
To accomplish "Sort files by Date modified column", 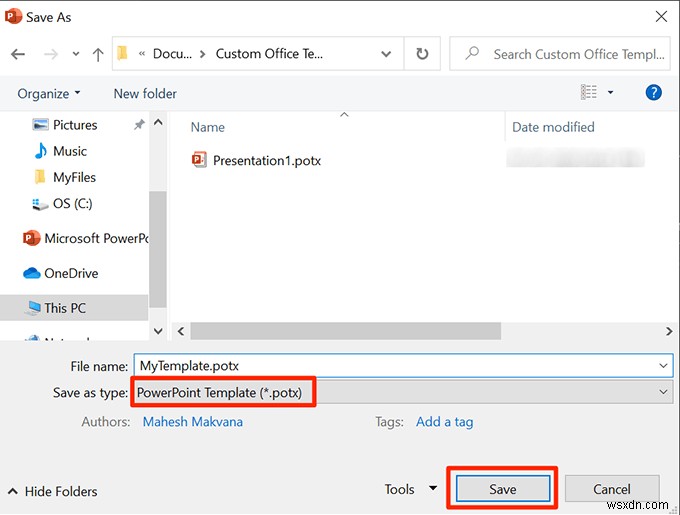I will click(x=553, y=127).
